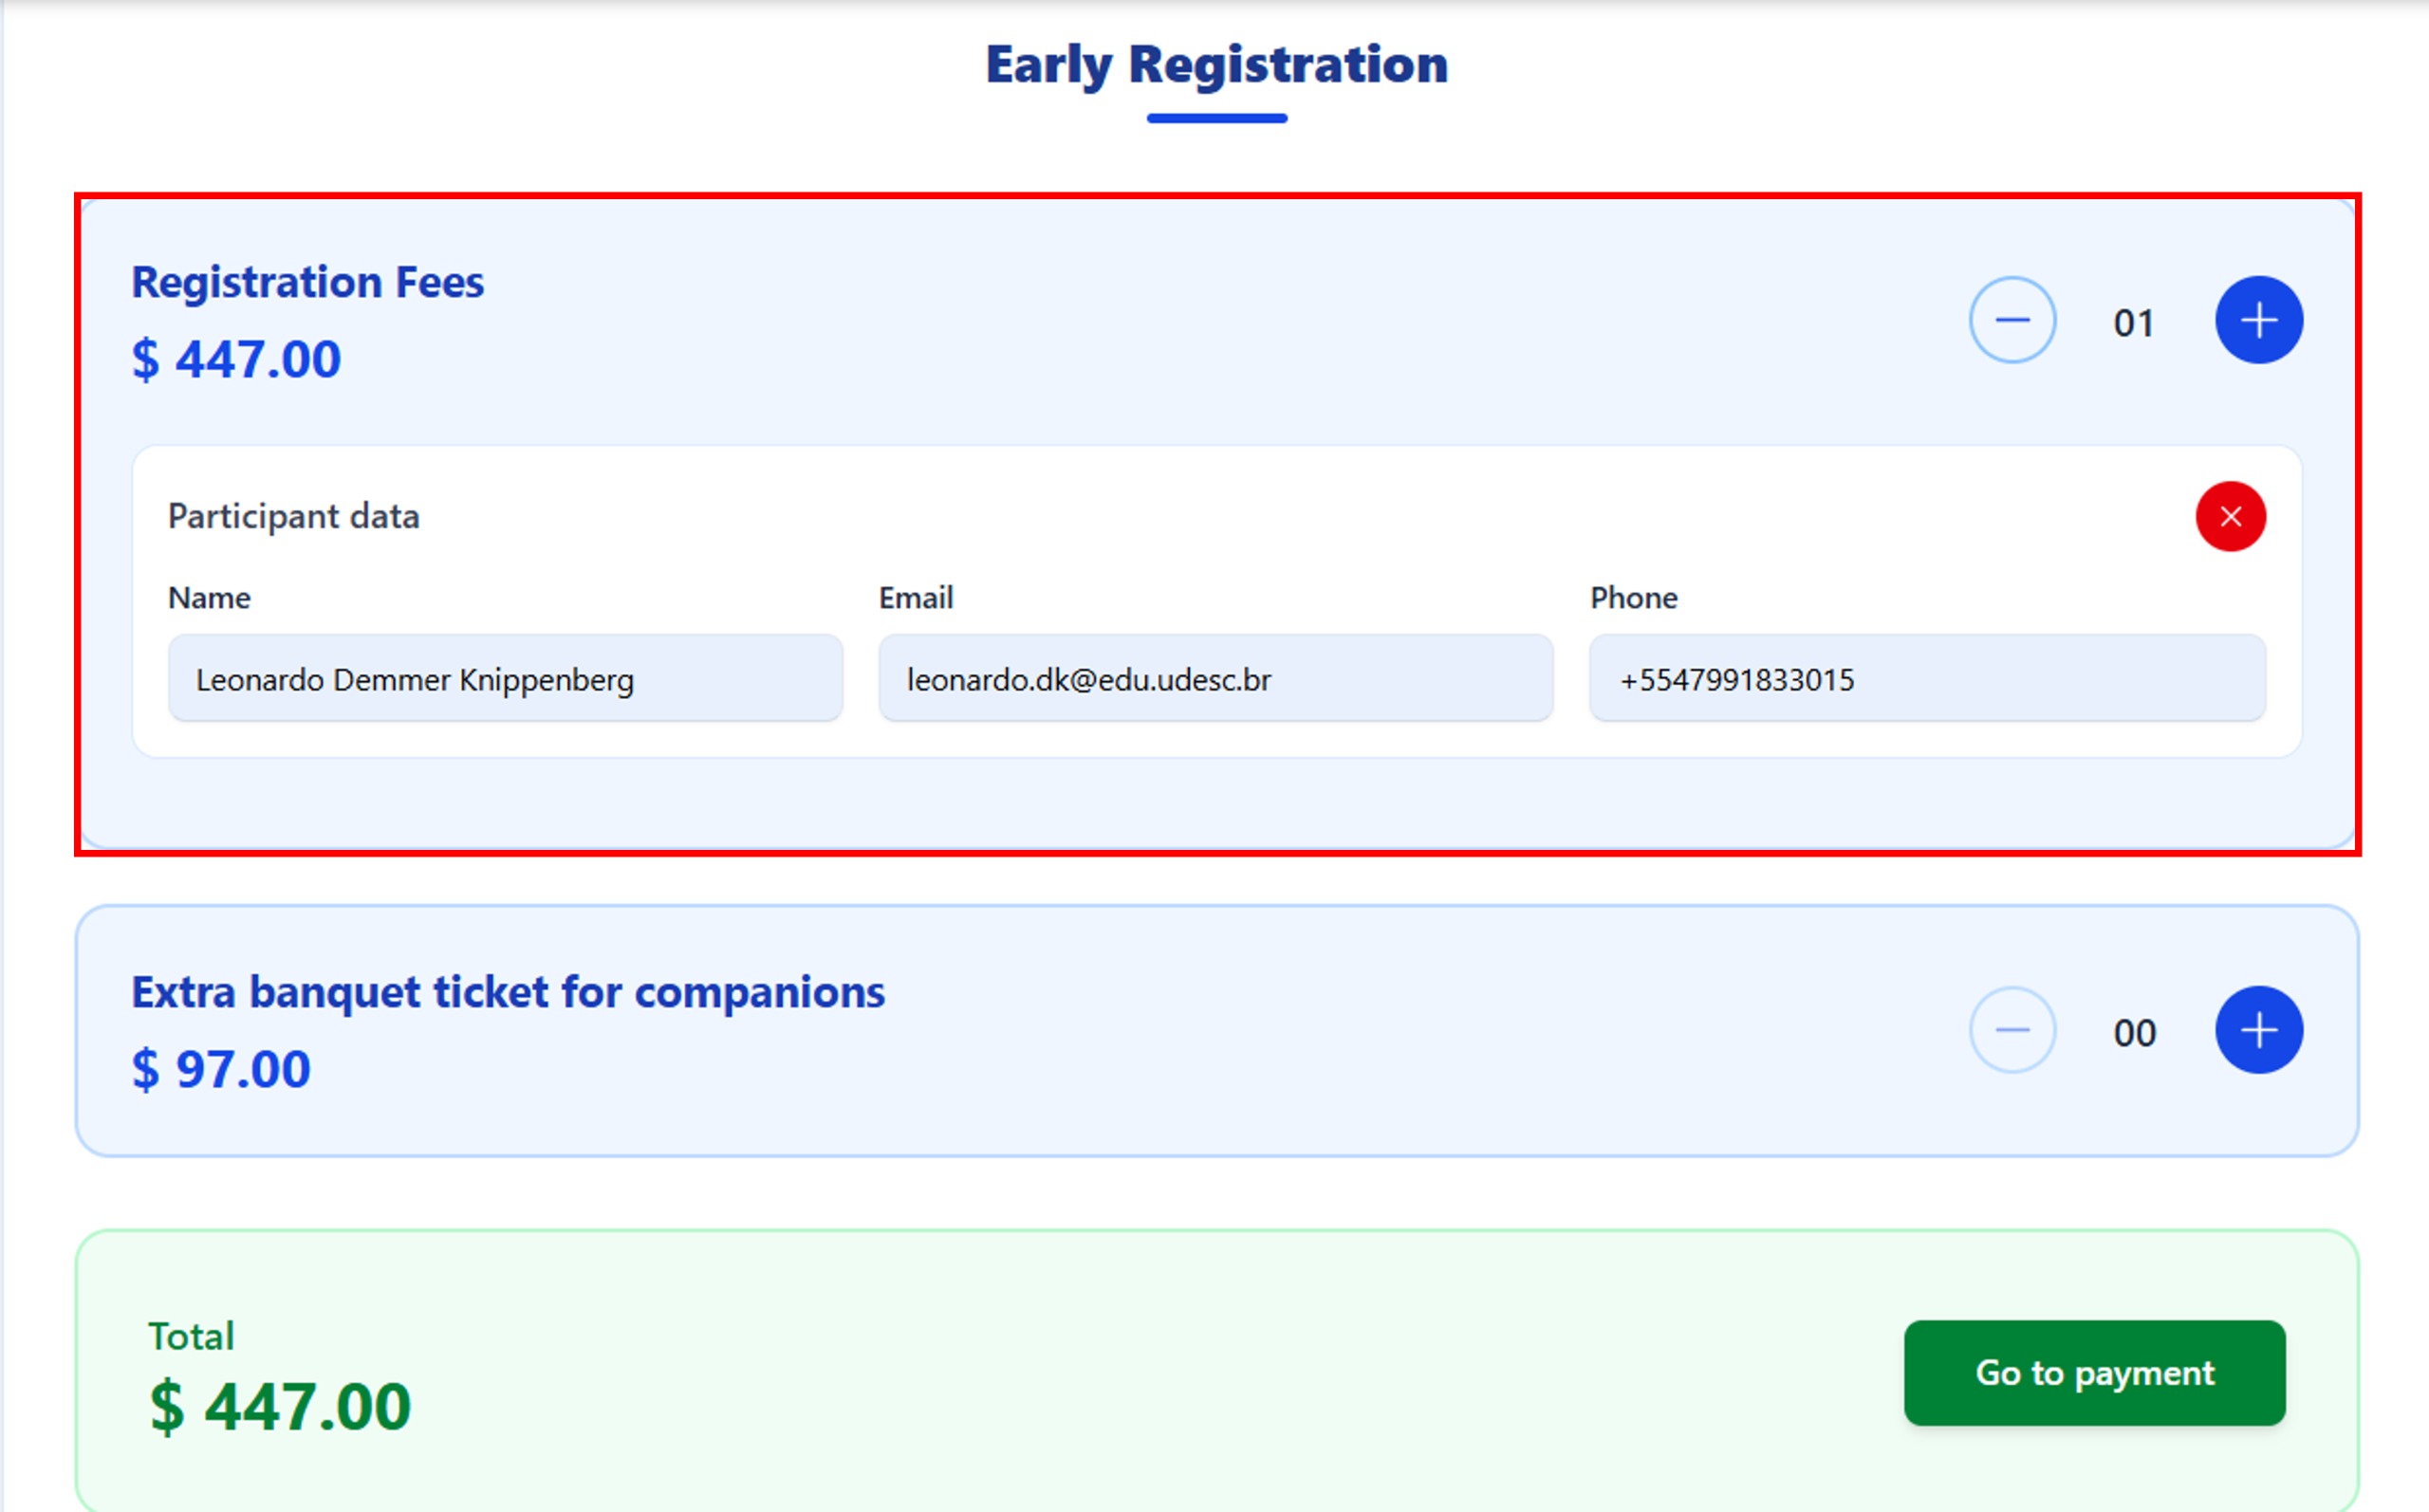
Task: Remove participant with the red X
Action: pyautogui.click(x=2230, y=517)
